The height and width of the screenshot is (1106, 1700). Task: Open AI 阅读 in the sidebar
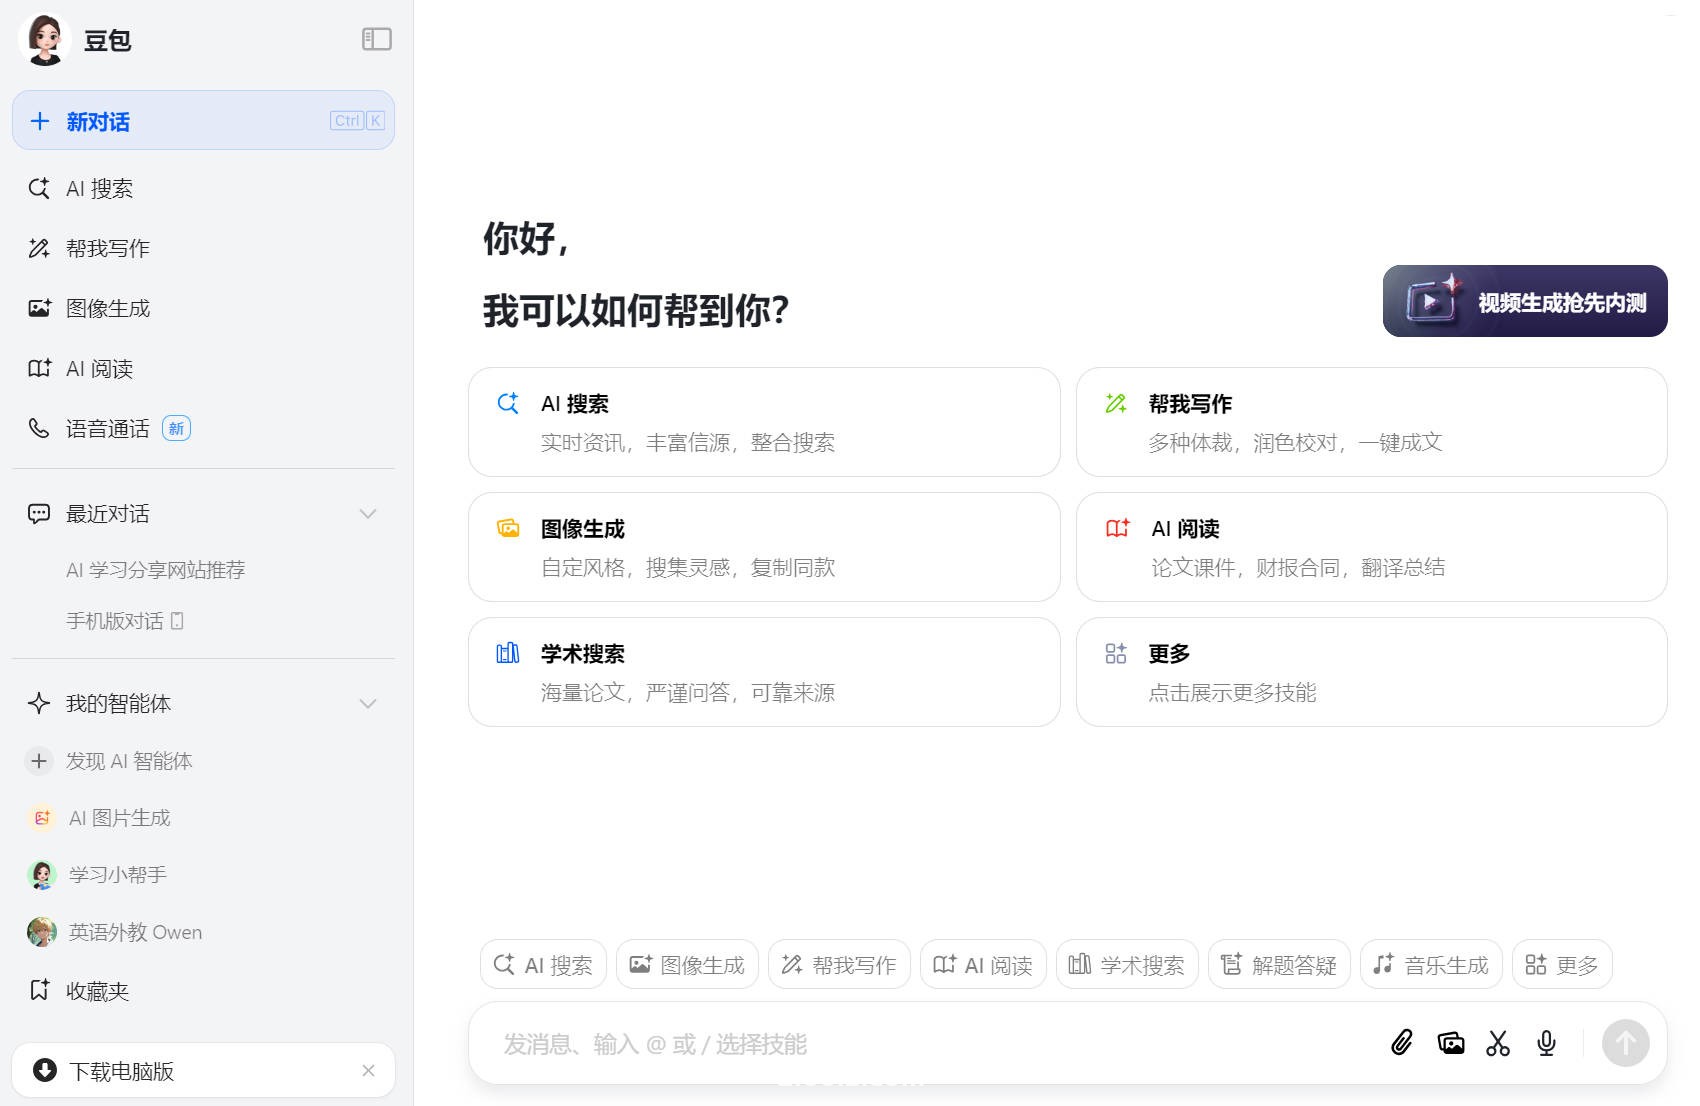pyautogui.click(x=203, y=368)
